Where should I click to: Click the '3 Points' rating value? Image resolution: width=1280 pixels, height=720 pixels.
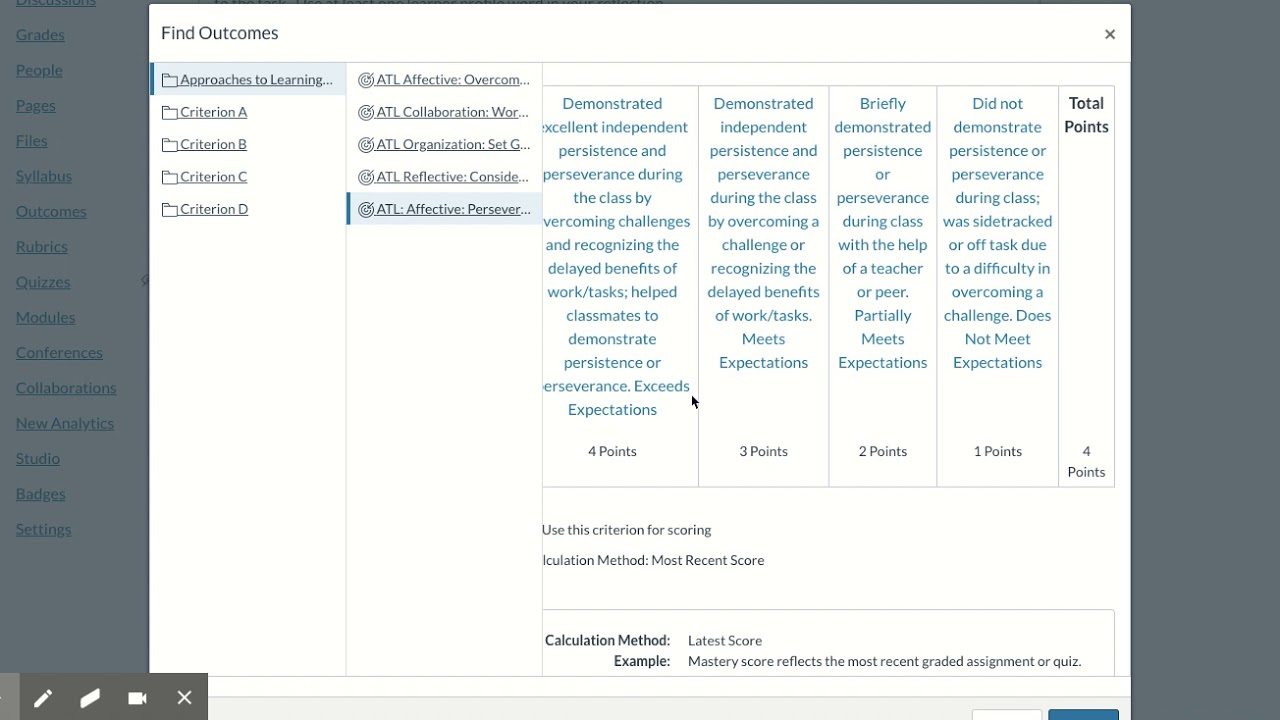click(763, 451)
